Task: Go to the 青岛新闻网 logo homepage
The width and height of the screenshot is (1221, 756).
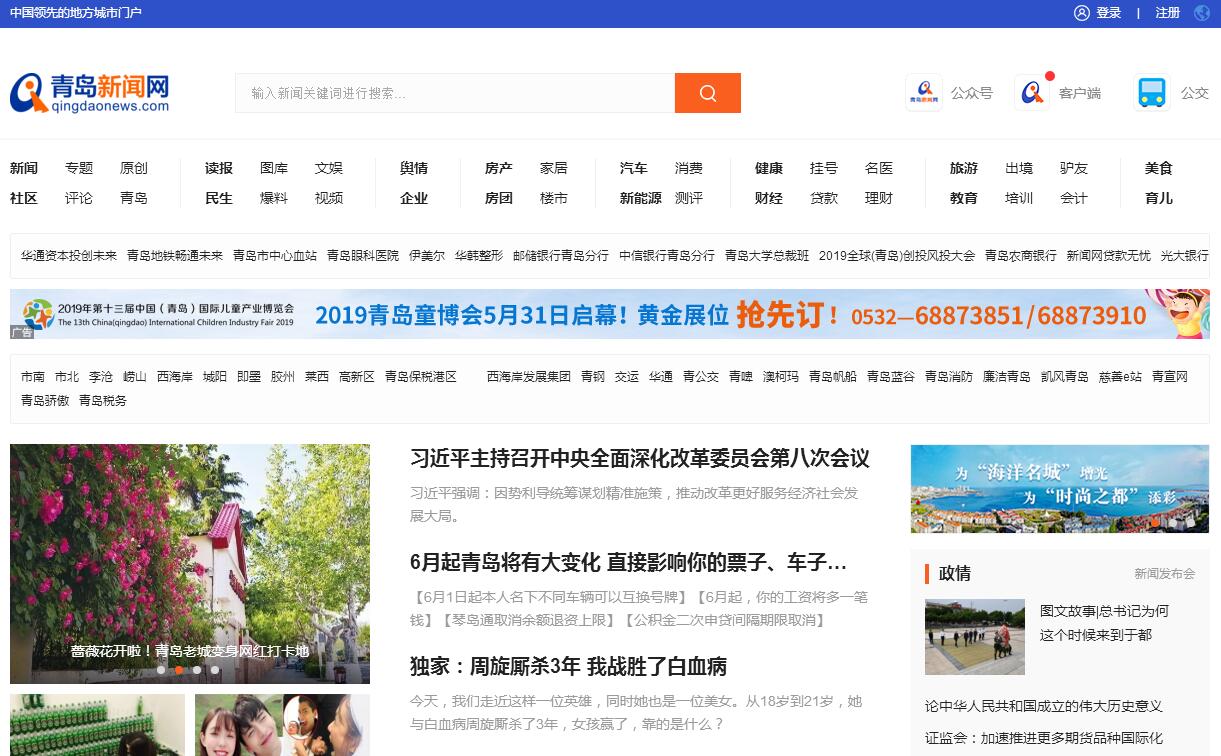Action: point(90,93)
